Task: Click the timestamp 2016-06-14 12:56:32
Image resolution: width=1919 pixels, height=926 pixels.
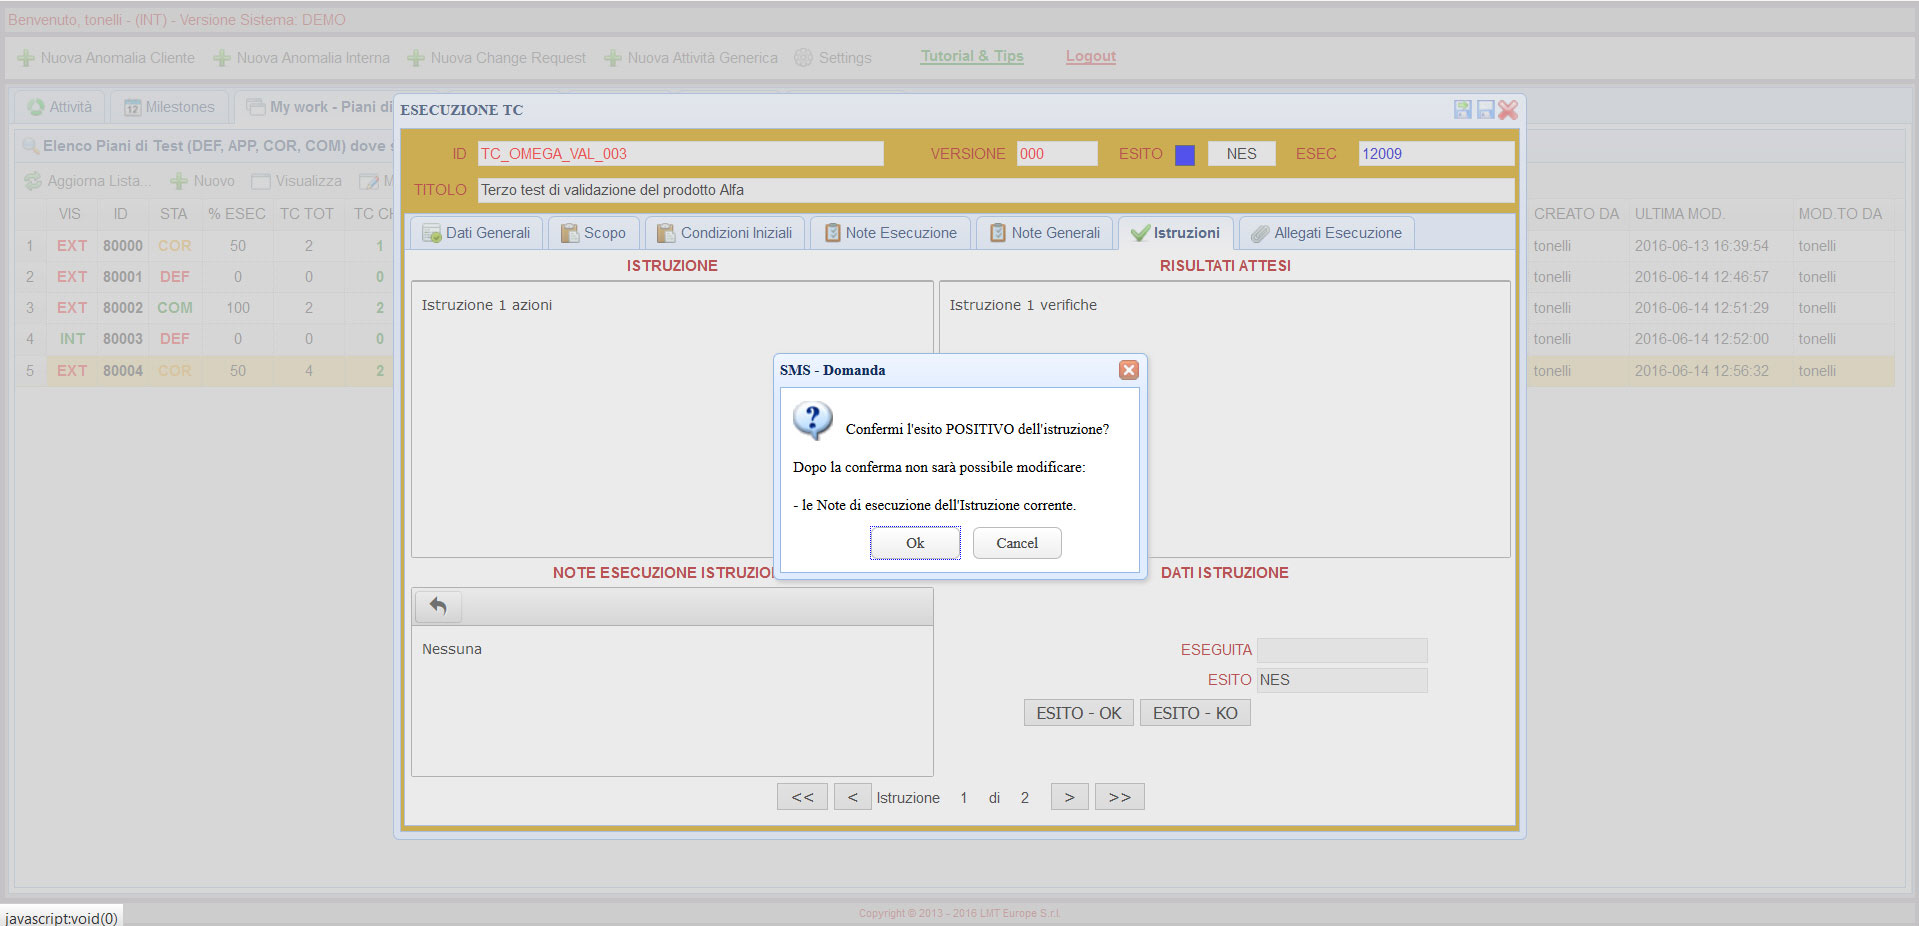Action: (x=1702, y=371)
